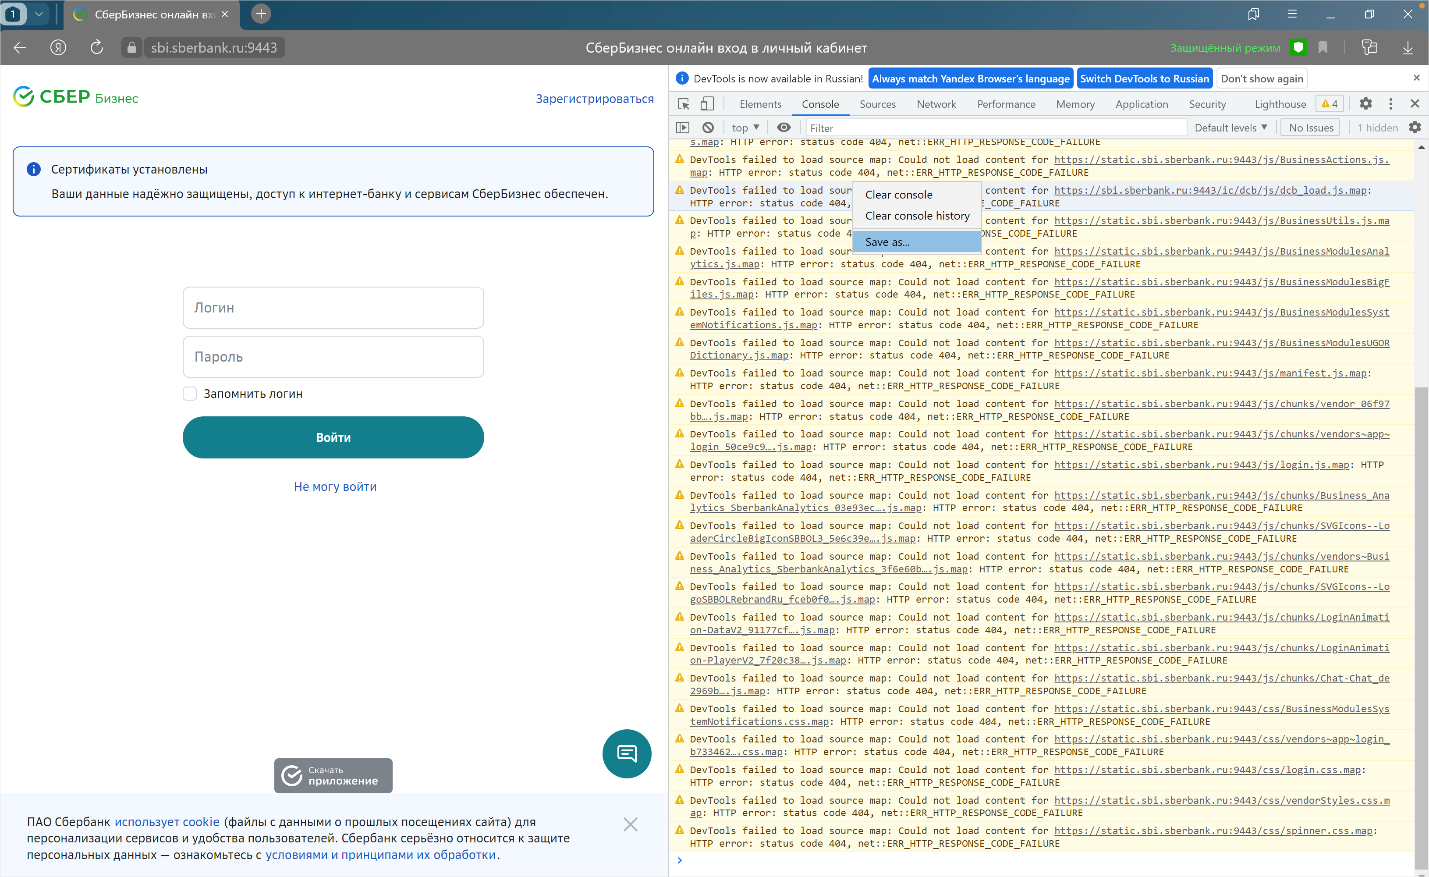Viewport: 1429px width, 877px height.
Task: Tick the remember login checkbox
Action: click(x=190, y=394)
